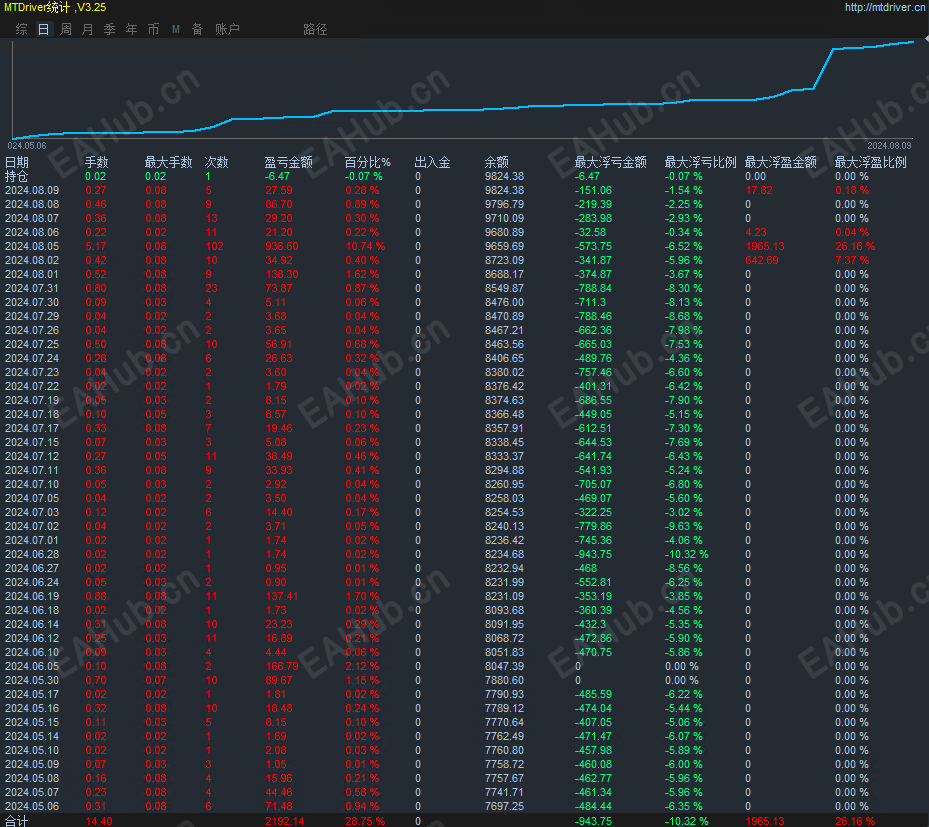Switch to the 年 yearly tab
This screenshot has width=929, height=827.
pos(132,29)
